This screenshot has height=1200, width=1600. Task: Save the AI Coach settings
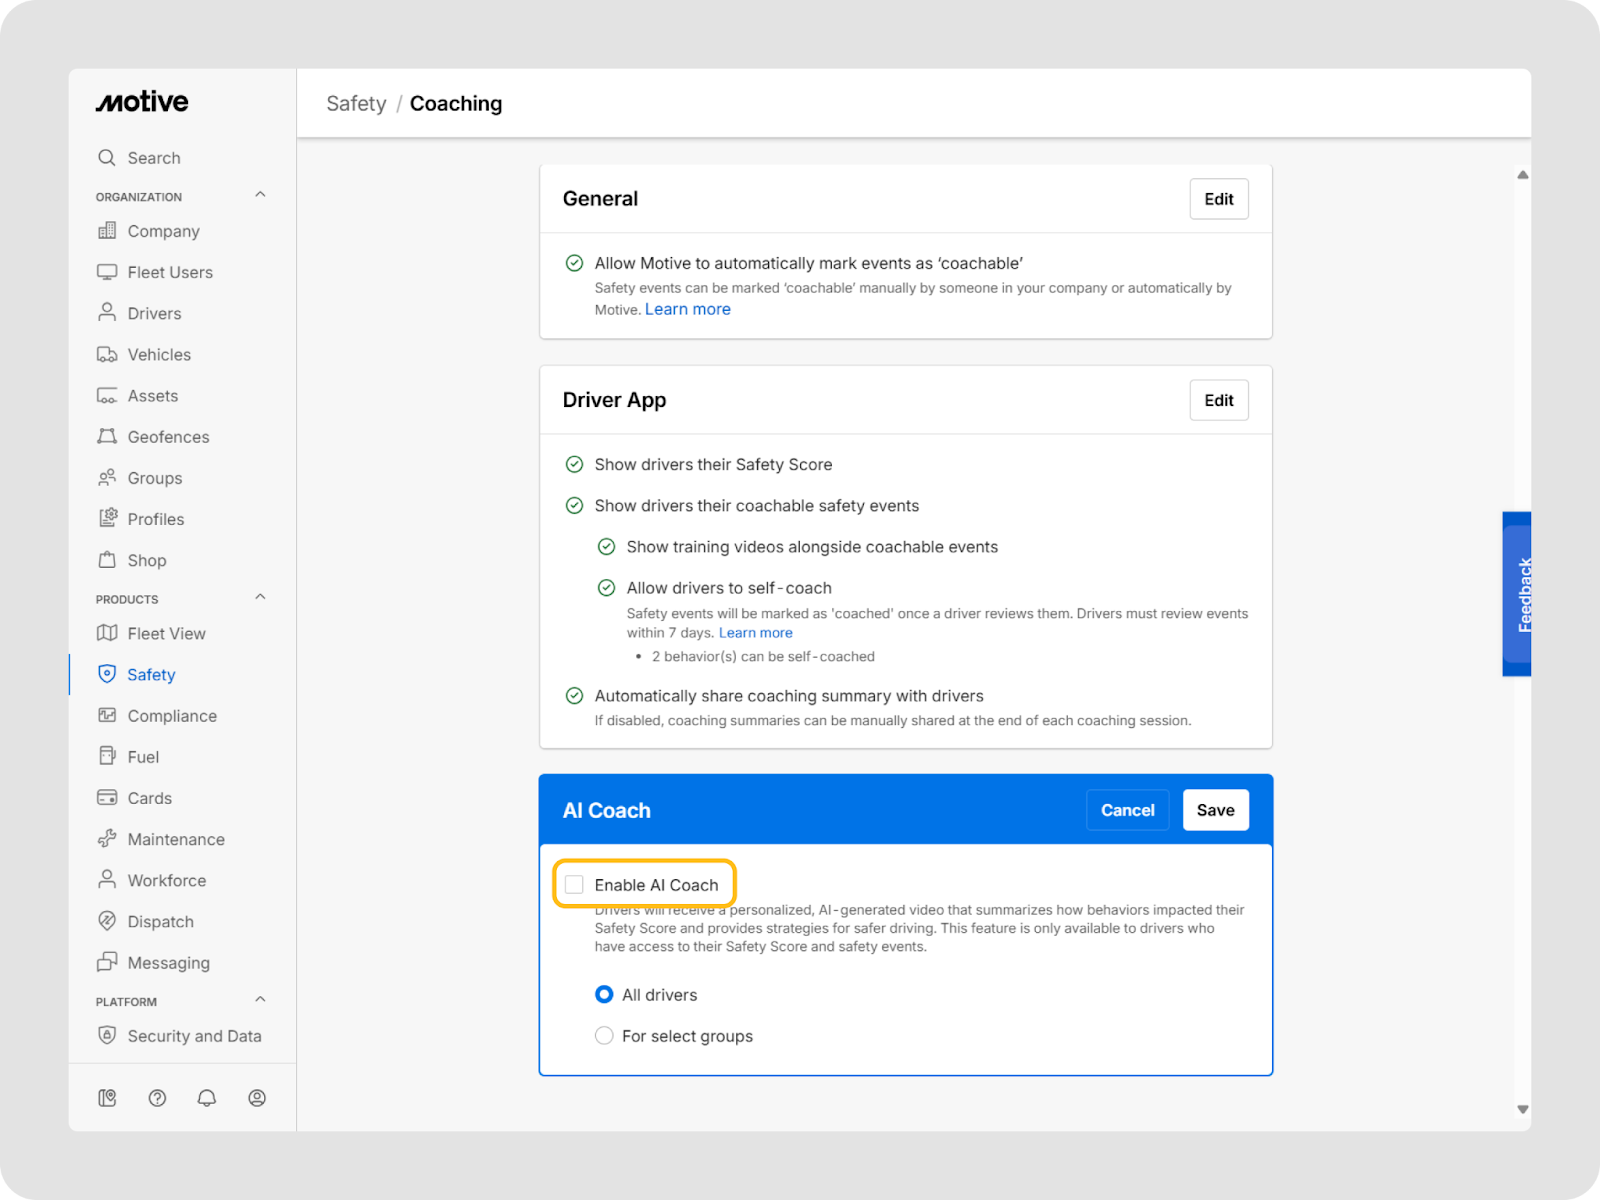click(1215, 810)
